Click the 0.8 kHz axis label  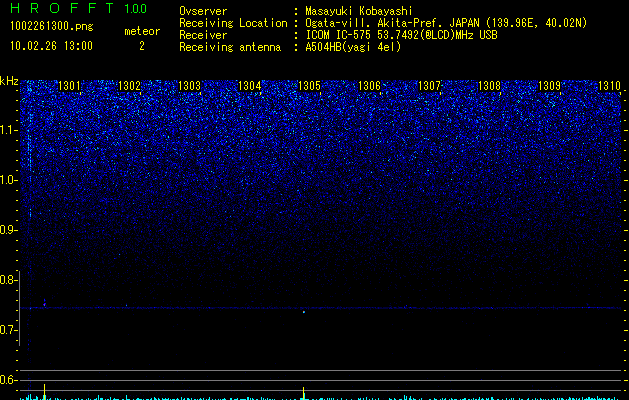(x=7, y=280)
